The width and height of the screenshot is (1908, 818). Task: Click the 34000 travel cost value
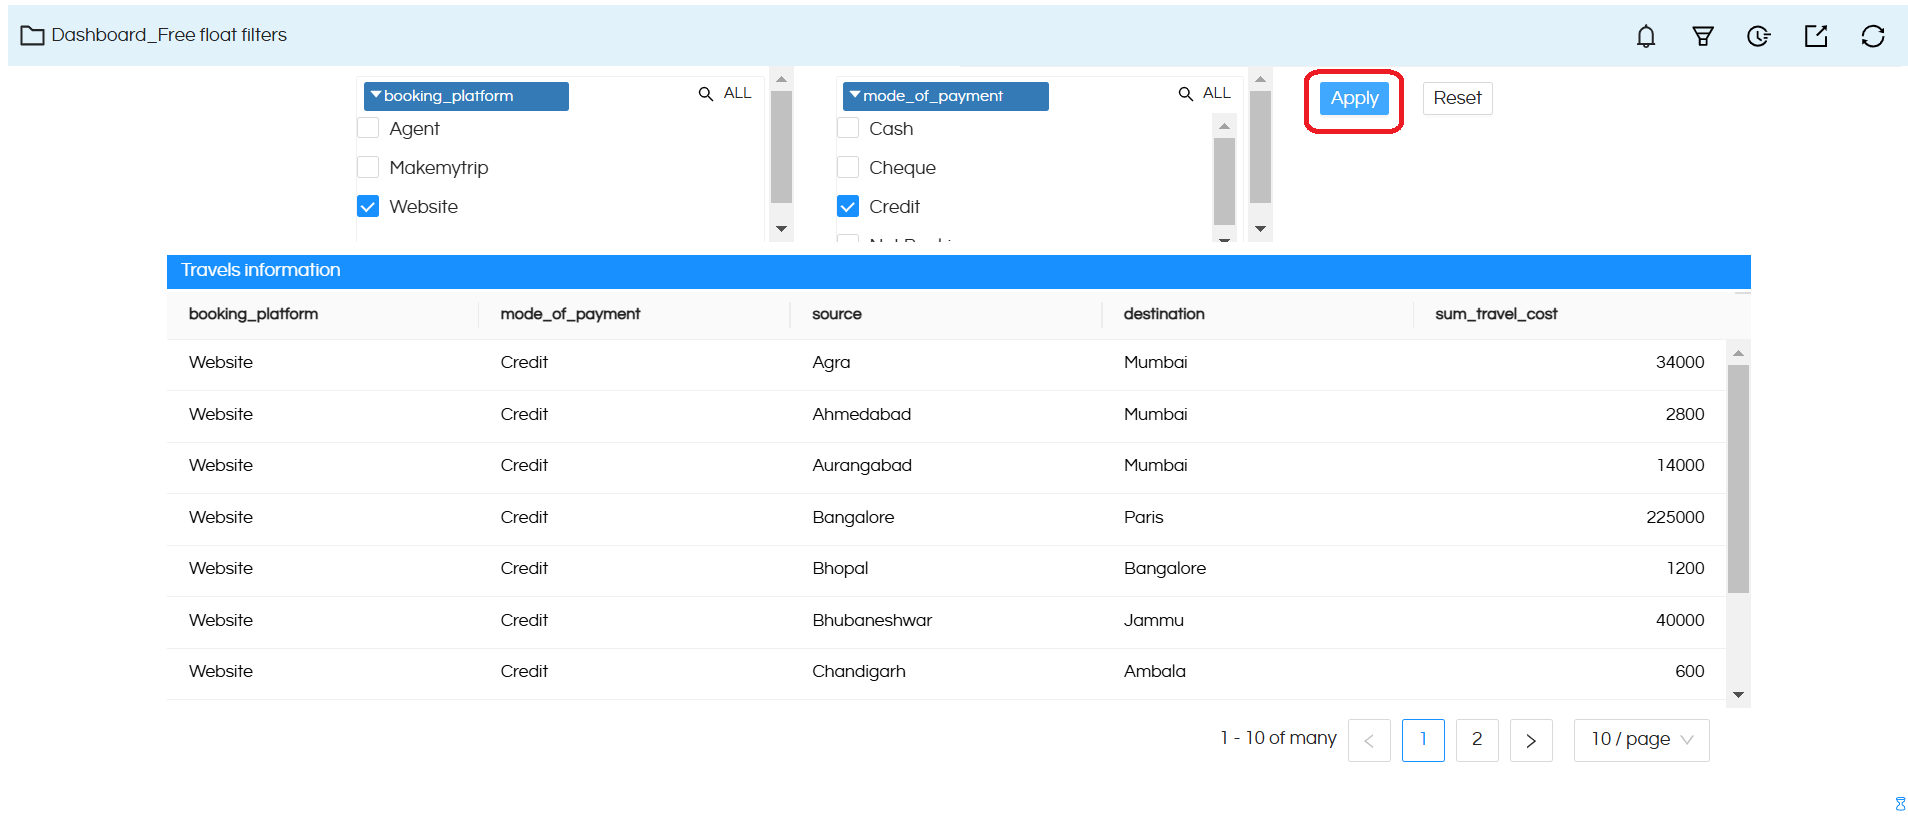click(x=1680, y=362)
